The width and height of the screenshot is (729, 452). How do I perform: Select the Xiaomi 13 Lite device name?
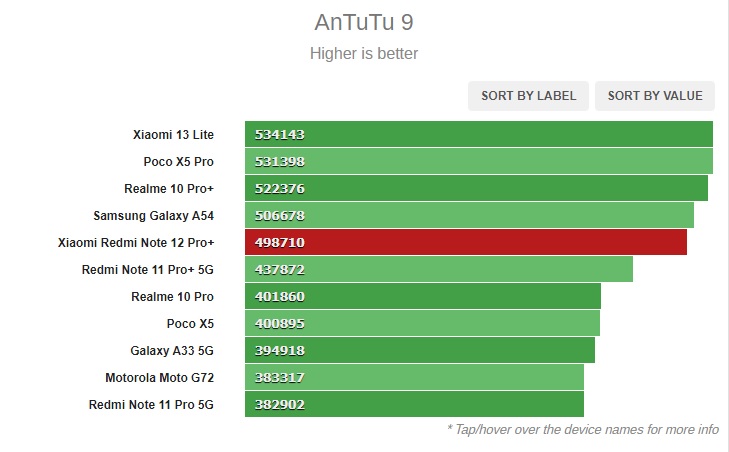[173, 135]
